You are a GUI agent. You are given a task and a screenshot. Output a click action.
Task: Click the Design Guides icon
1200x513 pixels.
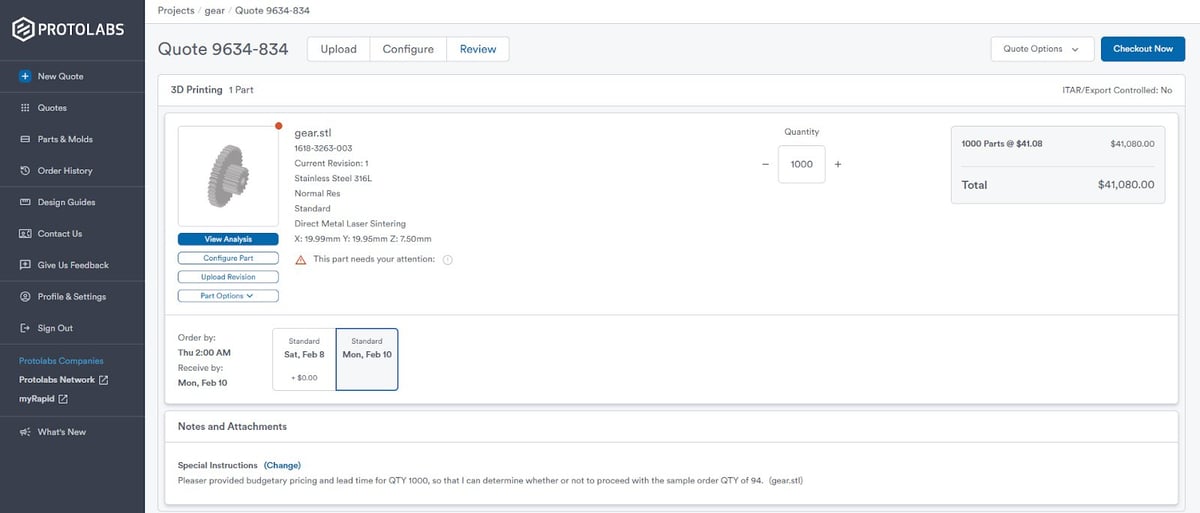pyautogui.click(x=25, y=202)
